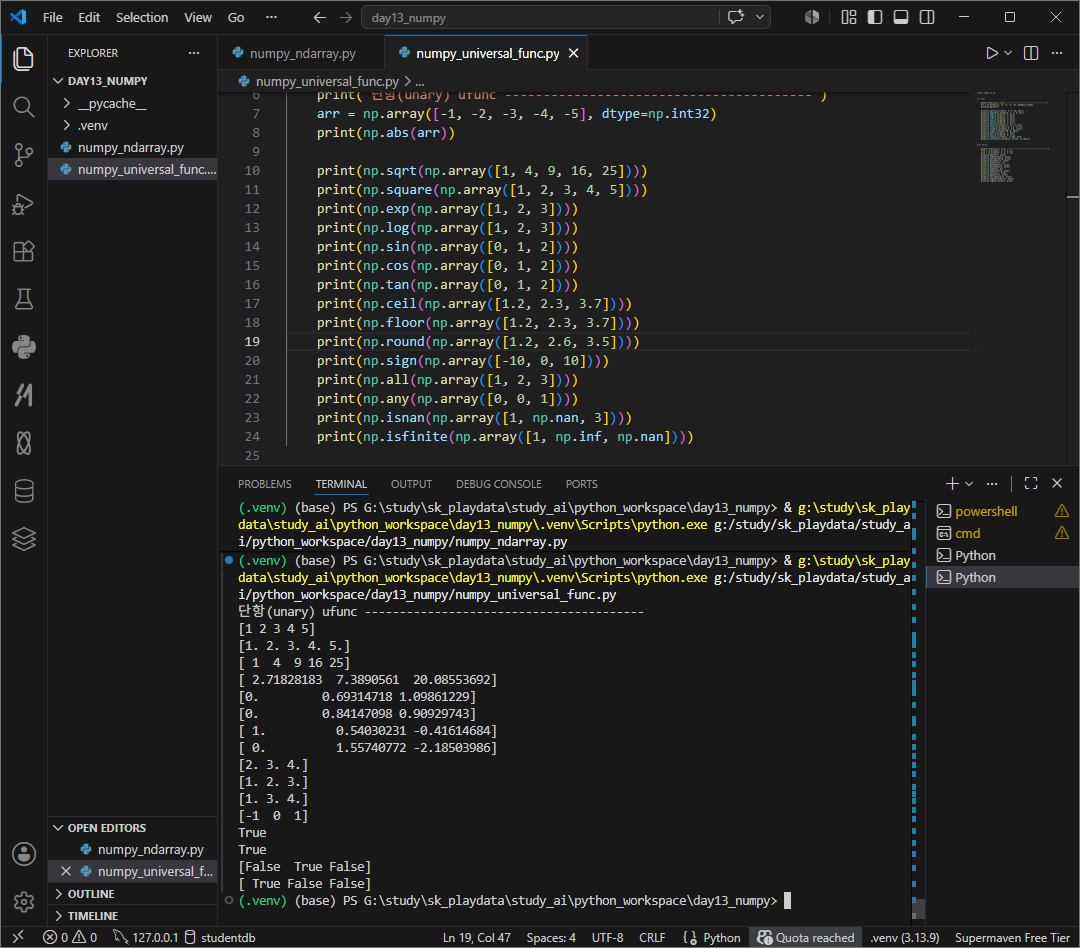Go forward in navigation history
Image resolution: width=1080 pixels, height=948 pixels.
pyautogui.click(x=346, y=18)
